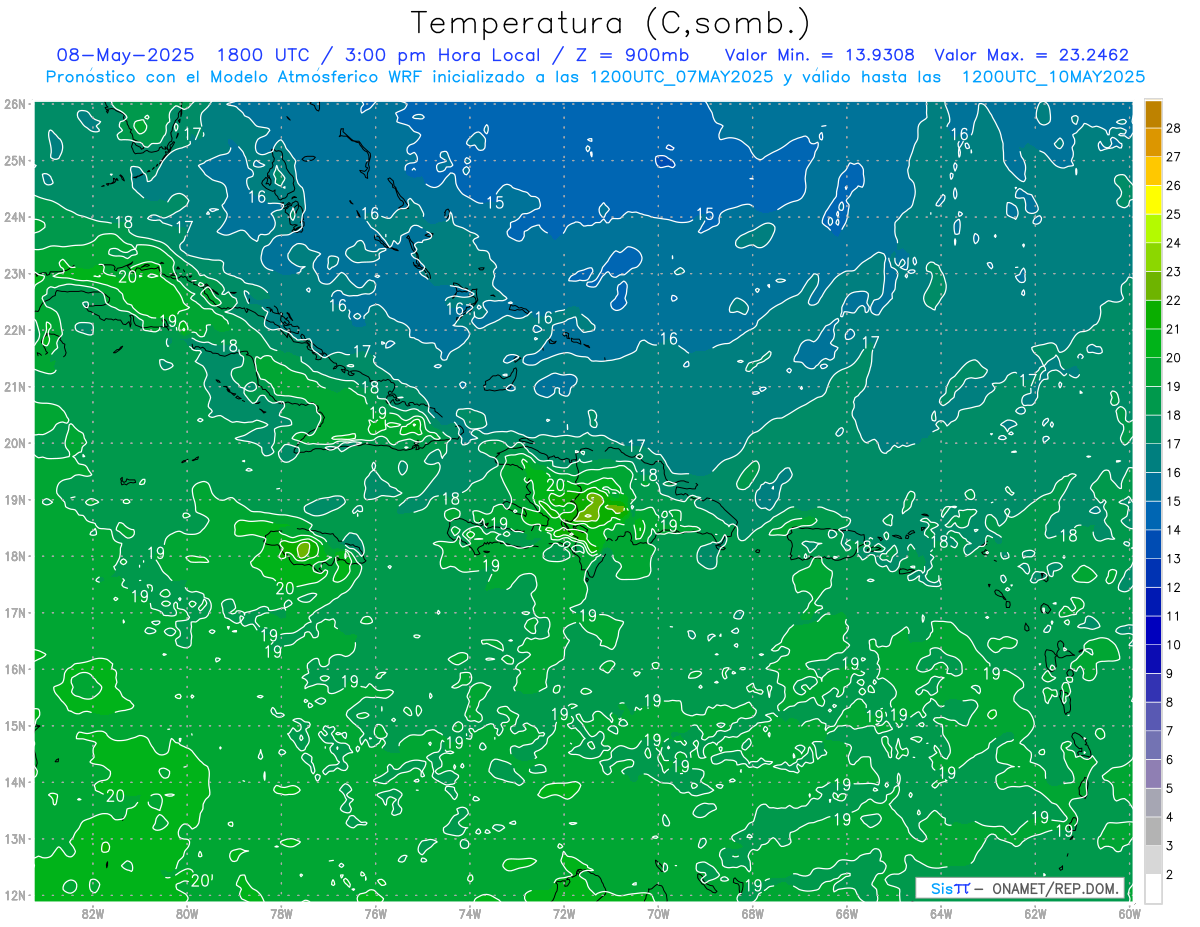Click colorbar scale value "27"

(x=1173, y=157)
